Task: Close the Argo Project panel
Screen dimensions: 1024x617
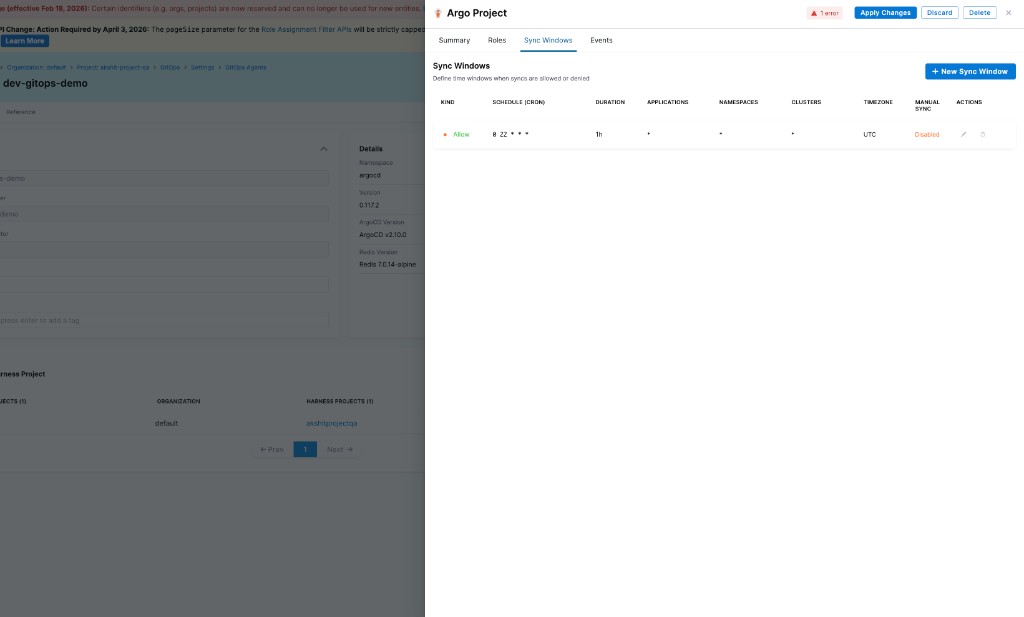Action: point(1008,13)
